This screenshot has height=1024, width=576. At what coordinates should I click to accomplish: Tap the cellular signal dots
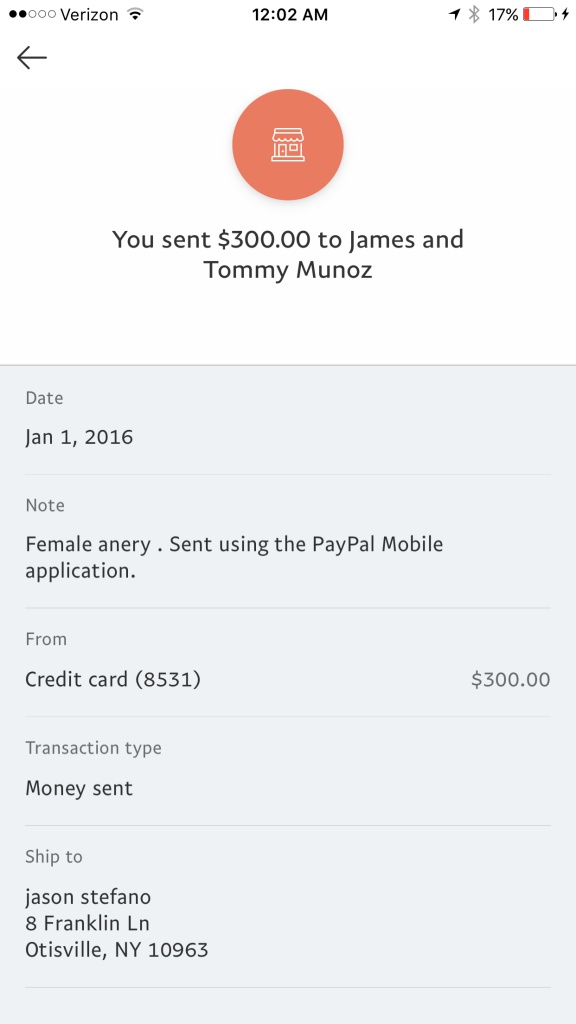[x=32, y=14]
